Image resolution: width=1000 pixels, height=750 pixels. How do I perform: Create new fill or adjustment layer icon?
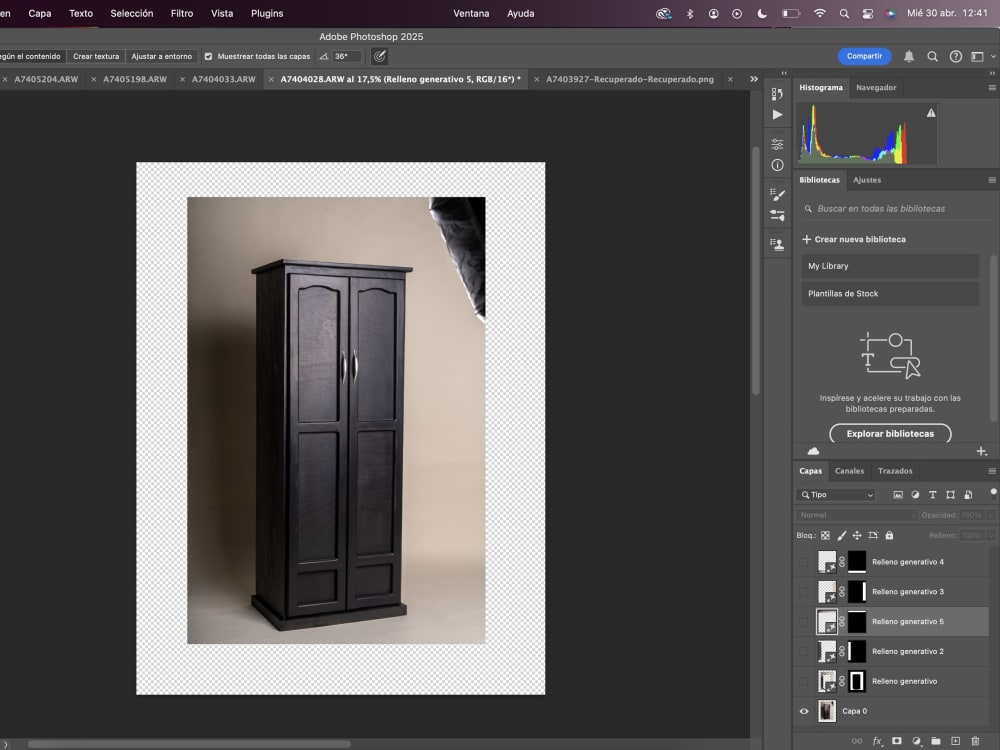(916, 741)
